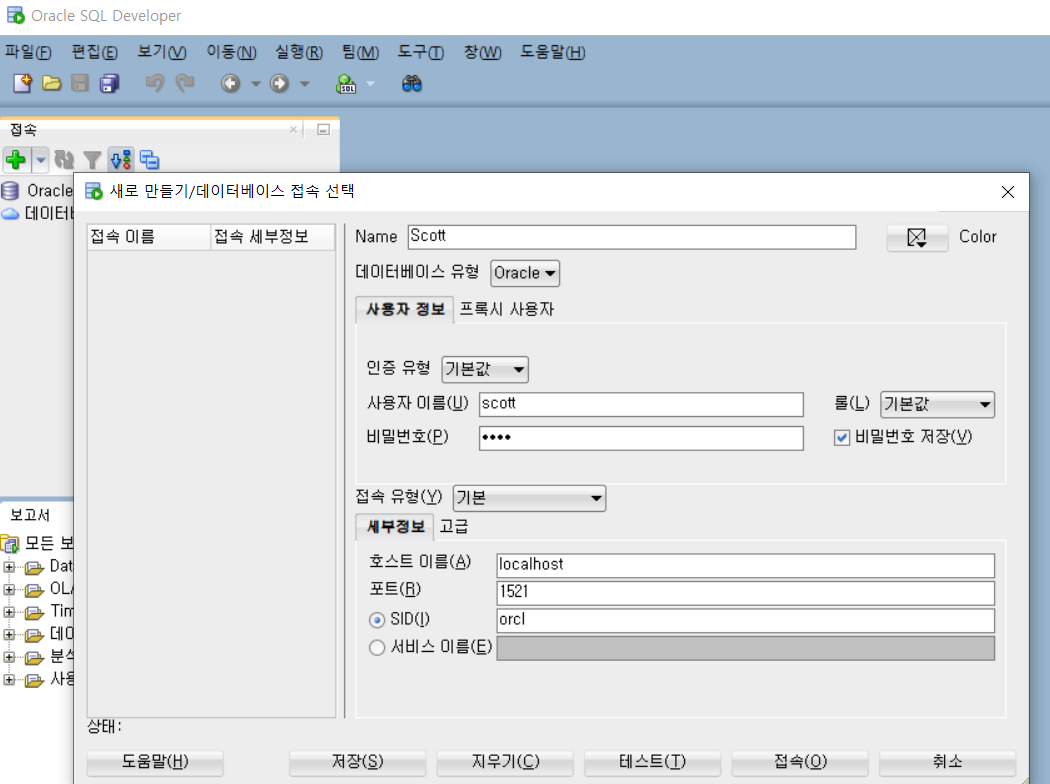The height and width of the screenshot is (784, 1050).
Task: Click the 접속 이름 column header
Action: (149, 237)
